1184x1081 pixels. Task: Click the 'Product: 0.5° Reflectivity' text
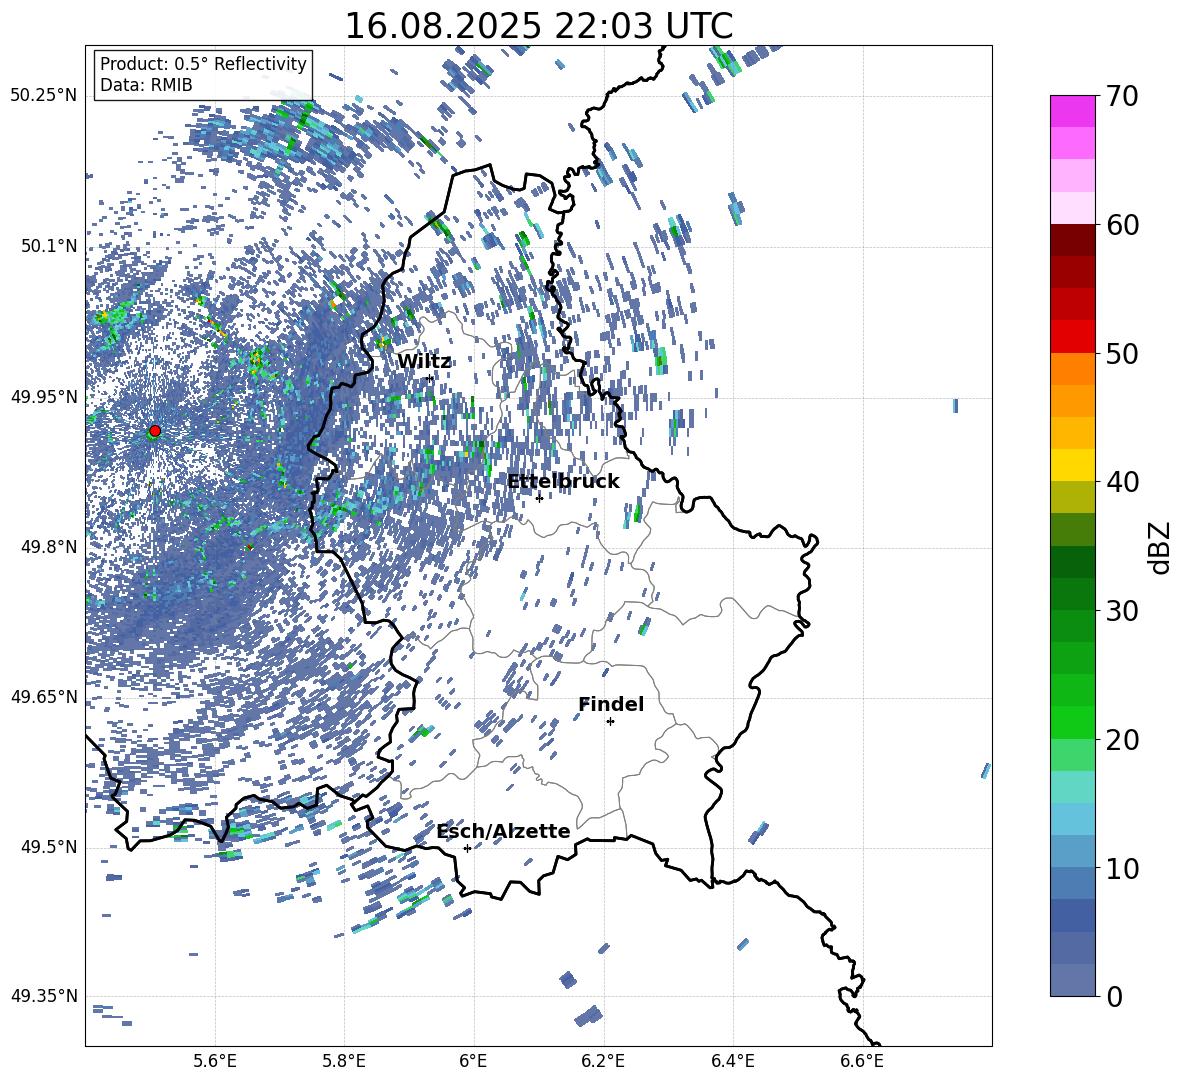(x=203, y=64)
